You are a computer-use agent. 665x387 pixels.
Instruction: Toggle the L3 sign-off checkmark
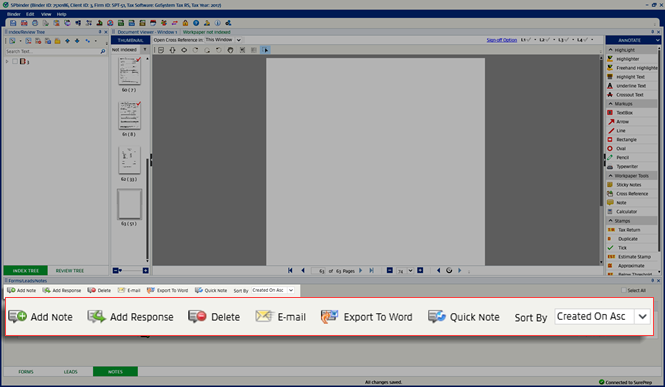click(563, 40)
